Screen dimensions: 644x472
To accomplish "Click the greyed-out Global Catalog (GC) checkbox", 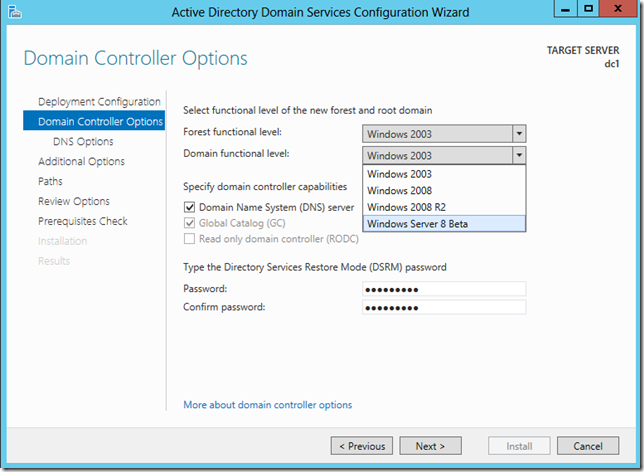I will (189, 223).
